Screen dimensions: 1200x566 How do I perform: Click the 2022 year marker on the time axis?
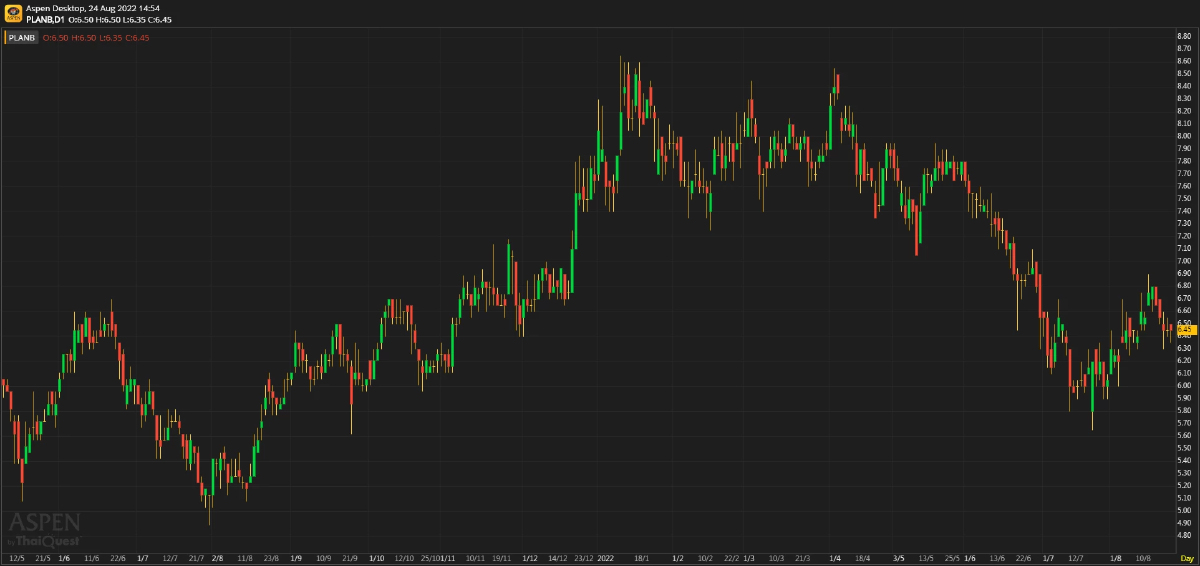point(605,558)
